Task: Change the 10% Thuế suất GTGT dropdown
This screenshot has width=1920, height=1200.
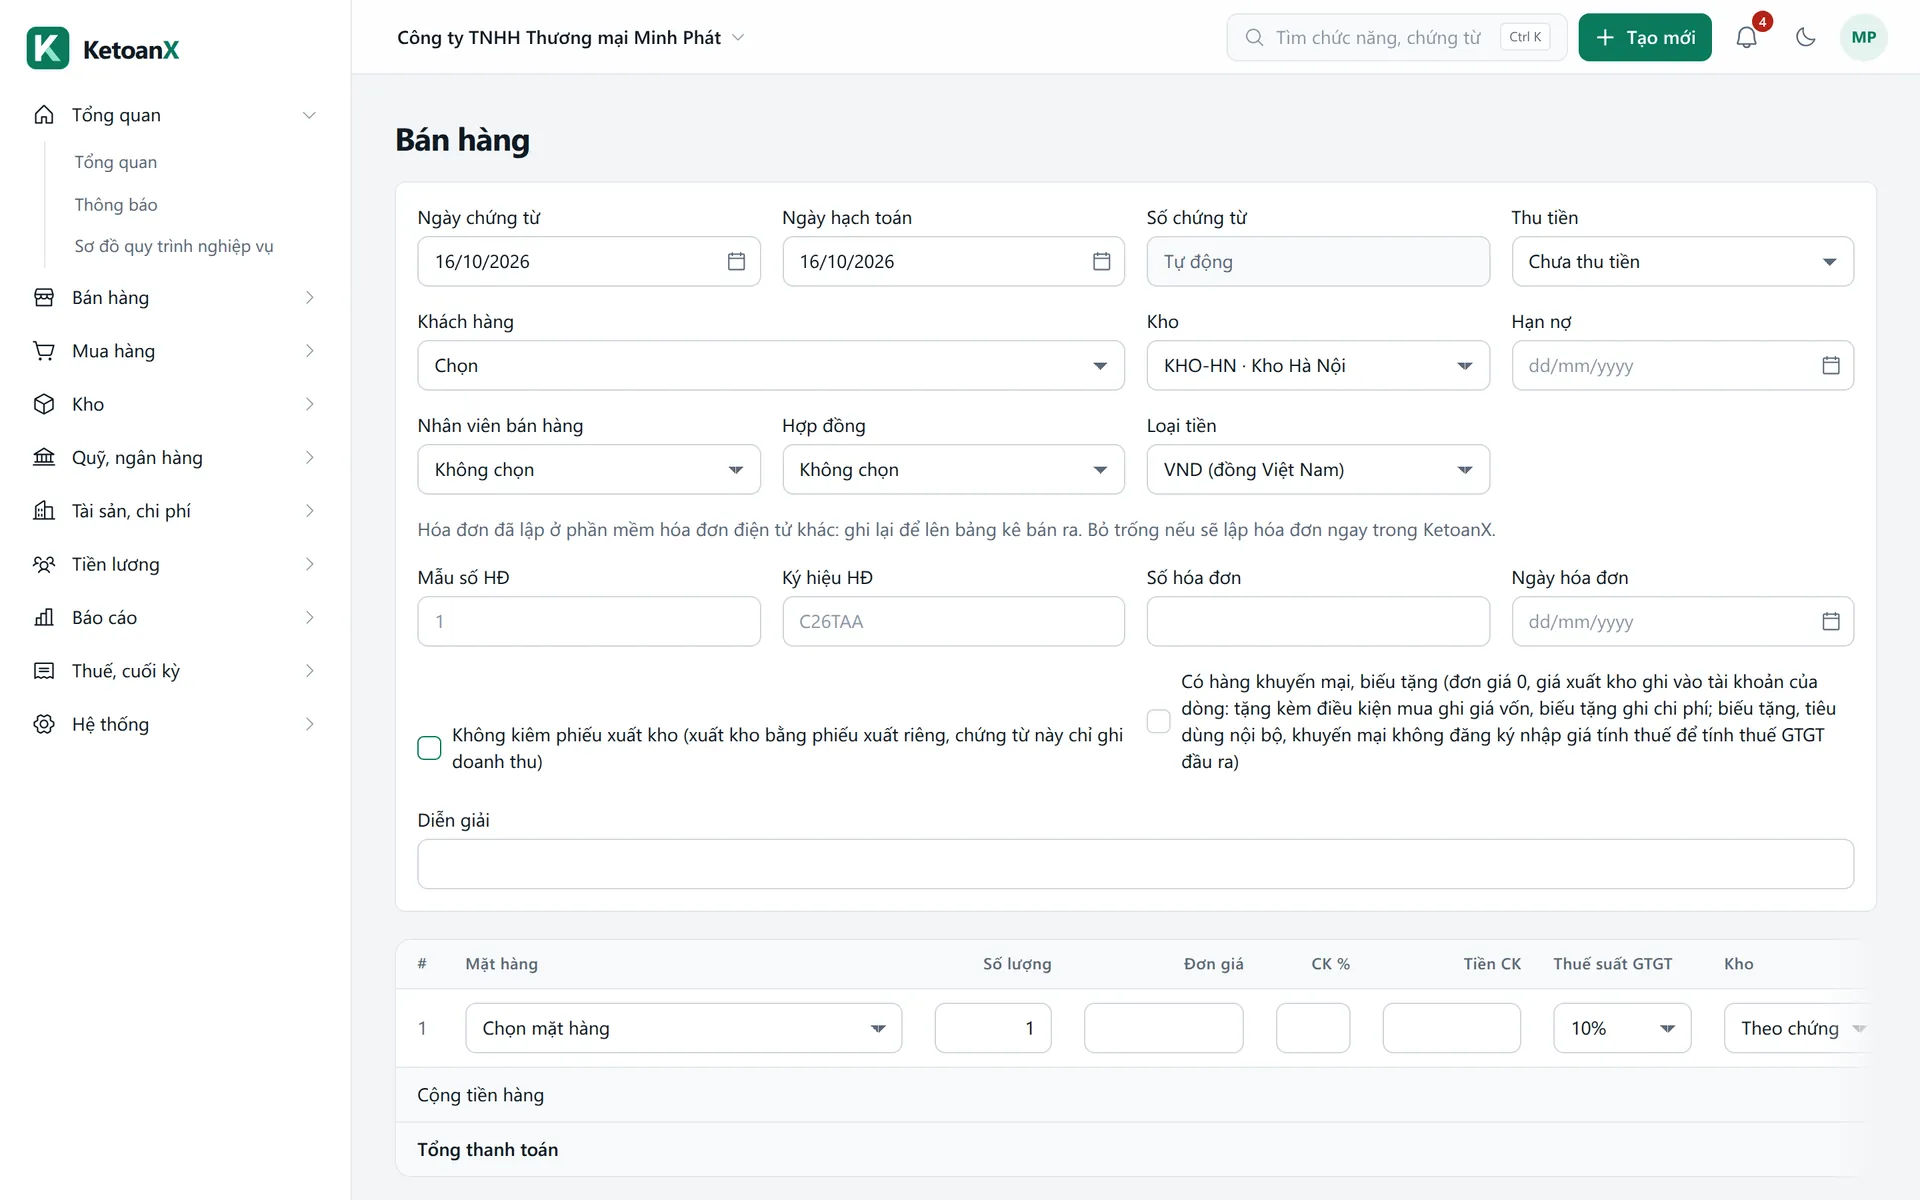Action: (1621, 1028)
